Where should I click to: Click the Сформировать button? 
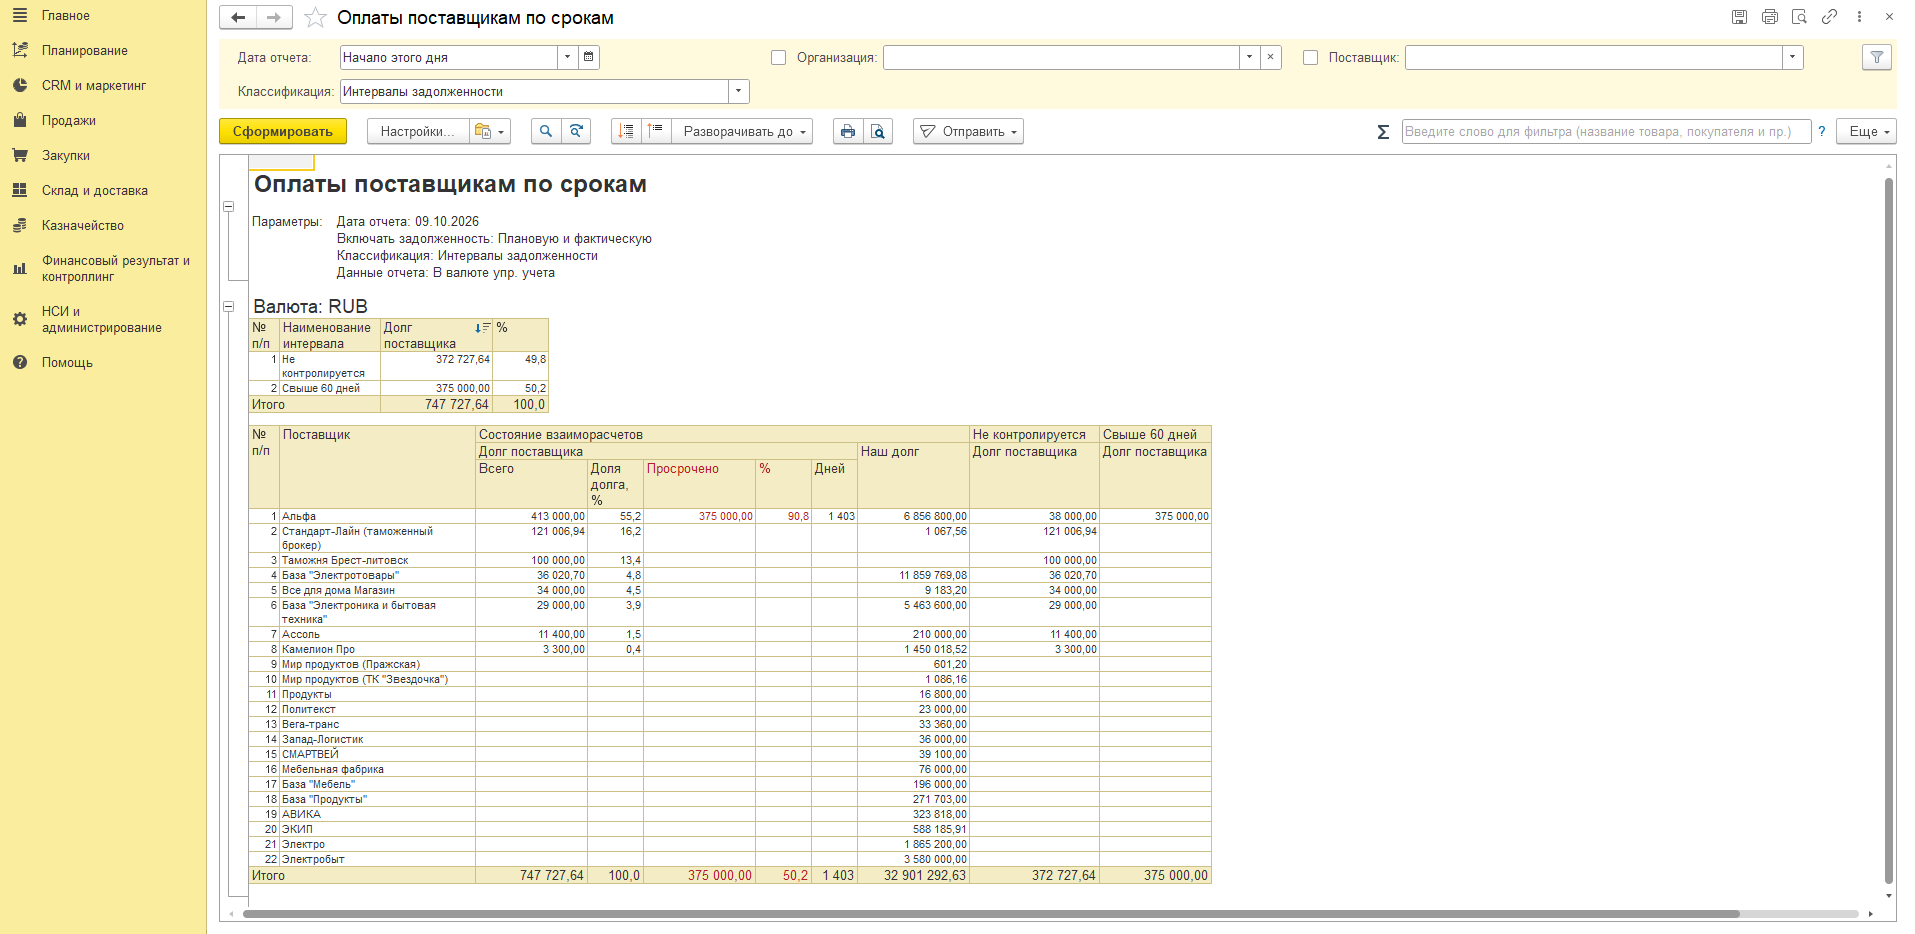(283, 131)
